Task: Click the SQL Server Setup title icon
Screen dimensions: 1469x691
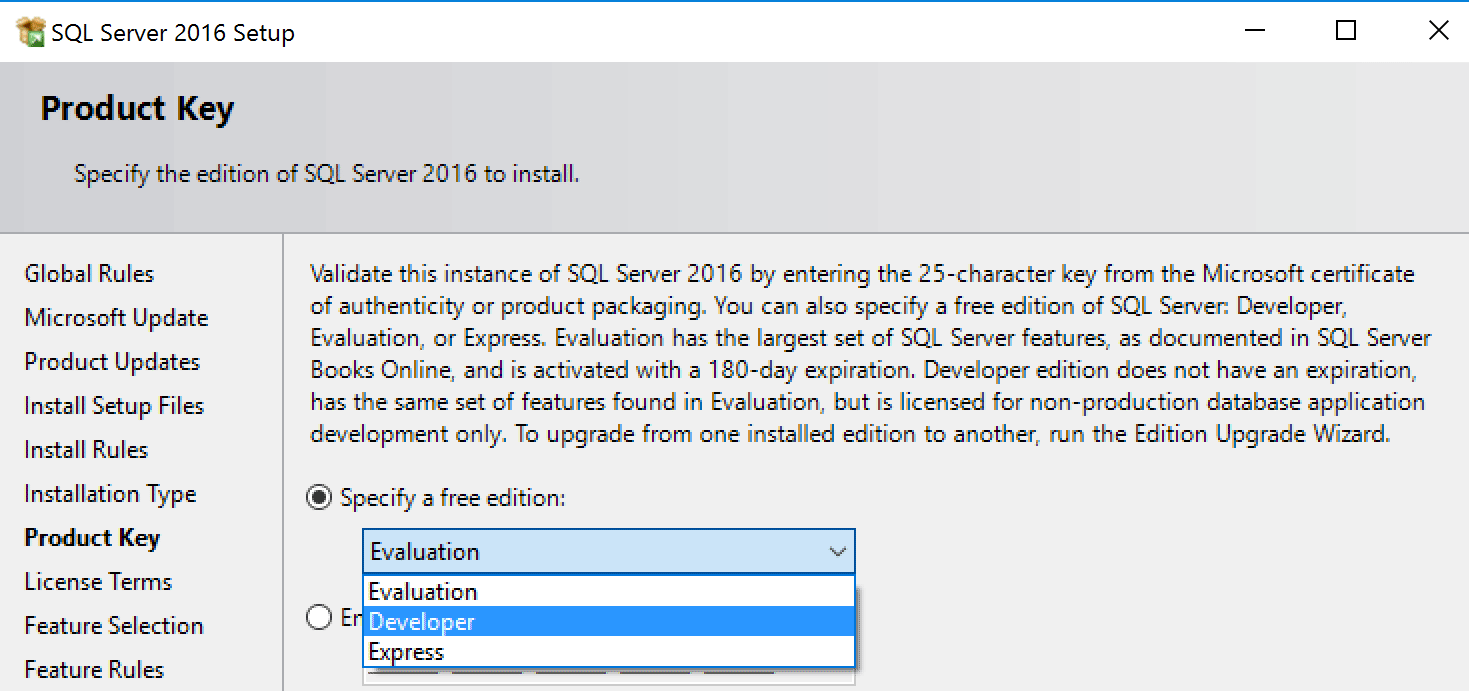Action: 31,32
